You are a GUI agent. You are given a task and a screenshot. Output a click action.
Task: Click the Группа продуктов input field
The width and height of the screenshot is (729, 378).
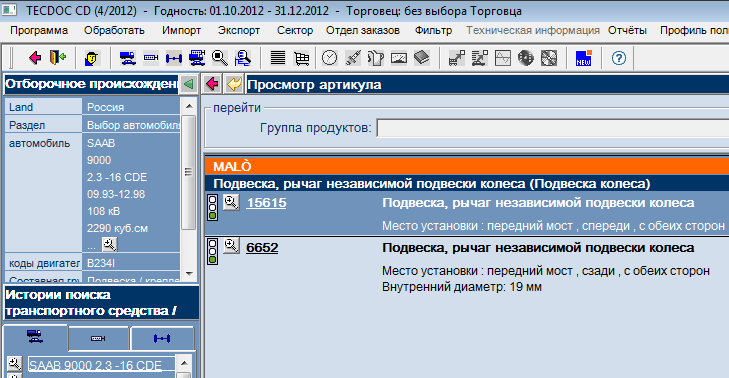[x=553, y=128]
